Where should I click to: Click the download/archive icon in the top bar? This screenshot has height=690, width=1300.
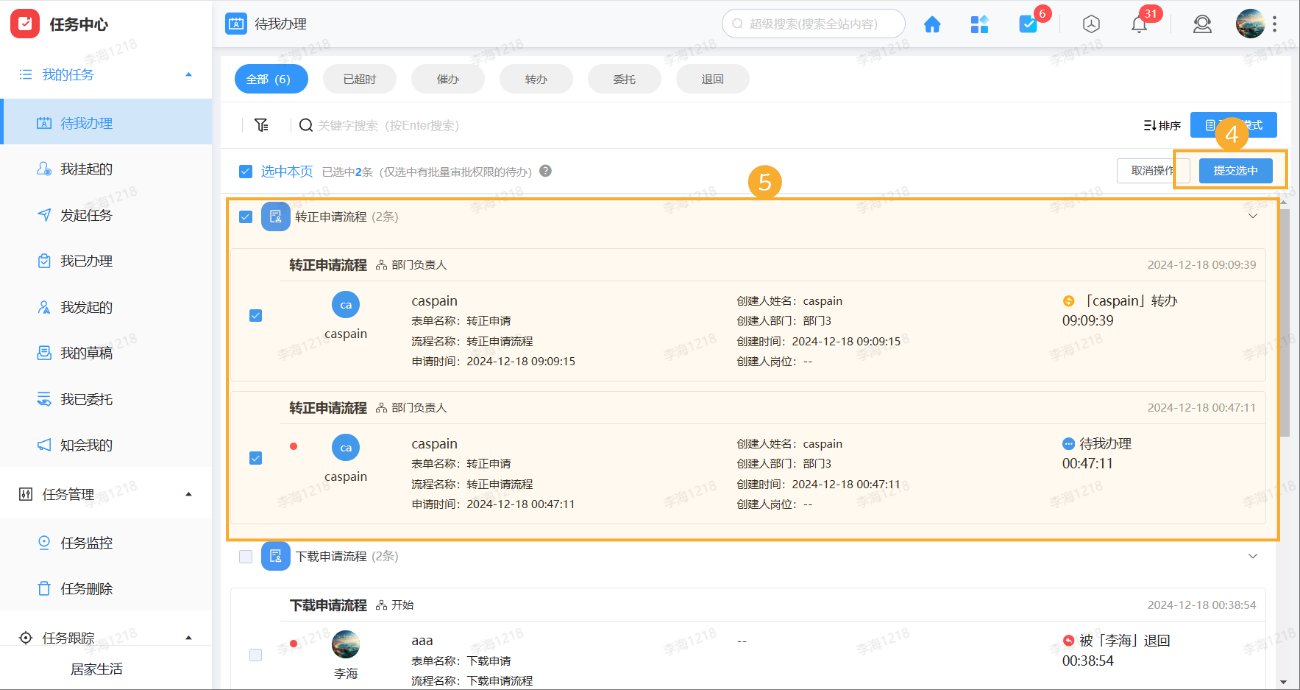[1091, 23]
